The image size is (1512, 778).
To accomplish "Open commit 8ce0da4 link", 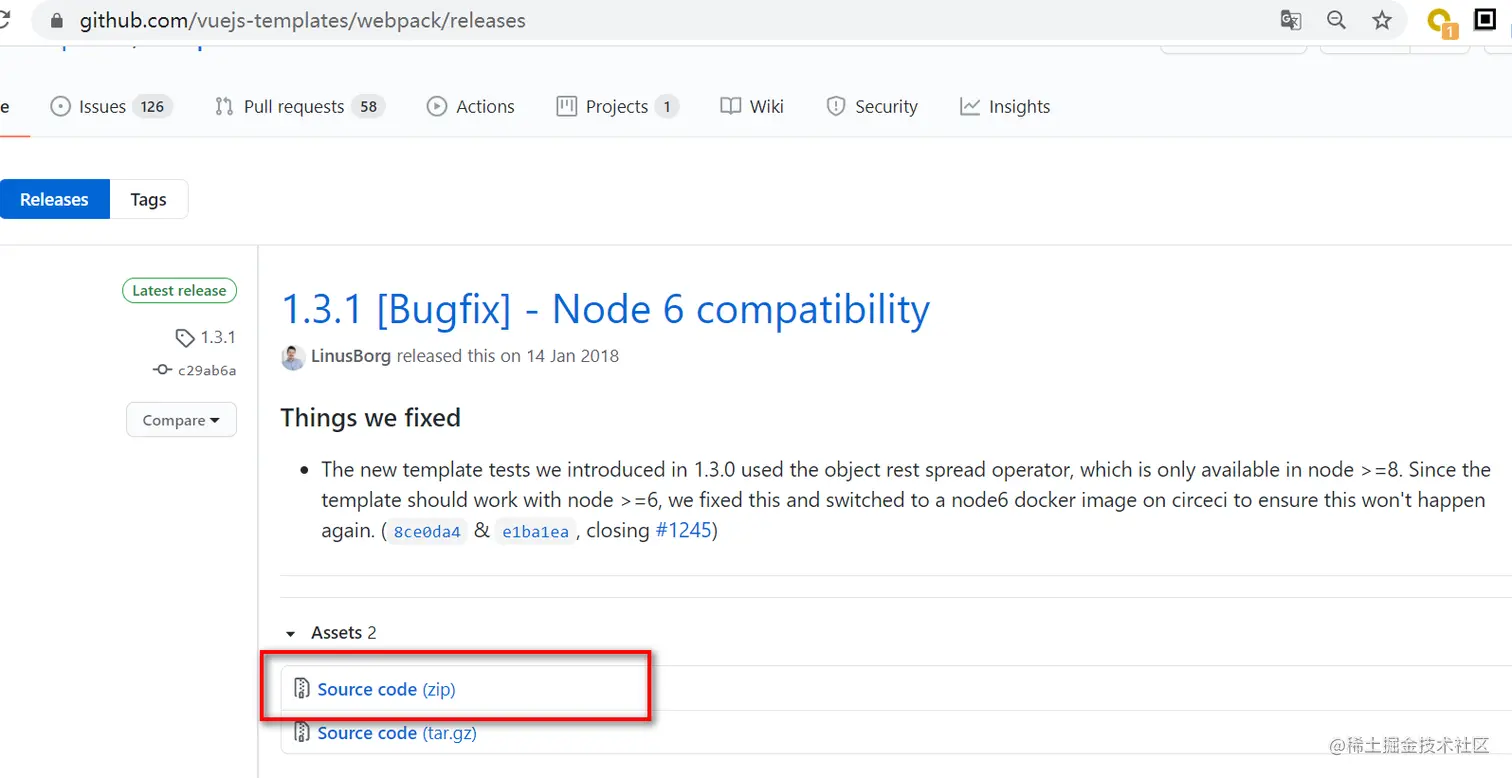I will [427, 532].
